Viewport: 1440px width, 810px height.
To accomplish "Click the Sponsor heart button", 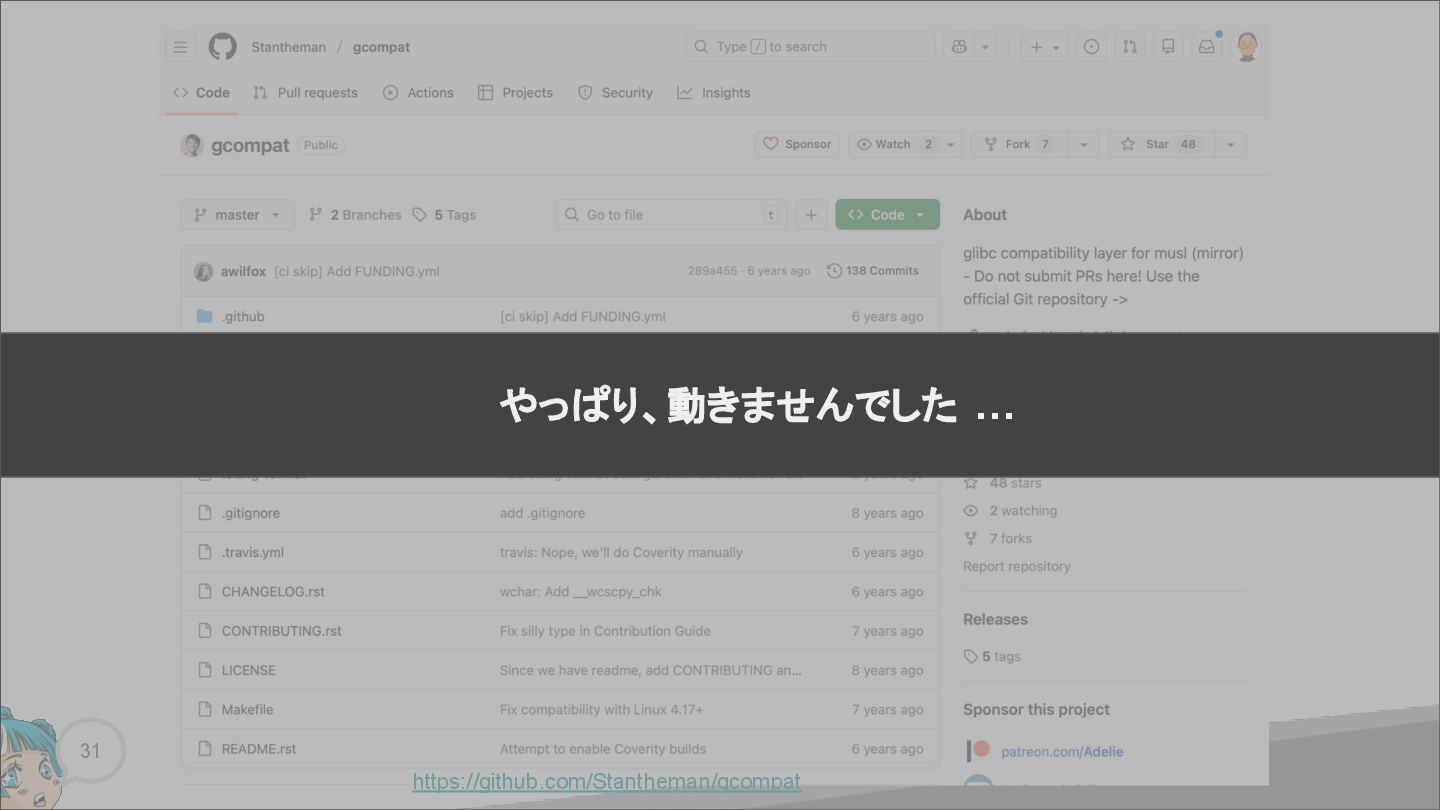I will click(797, 144).
